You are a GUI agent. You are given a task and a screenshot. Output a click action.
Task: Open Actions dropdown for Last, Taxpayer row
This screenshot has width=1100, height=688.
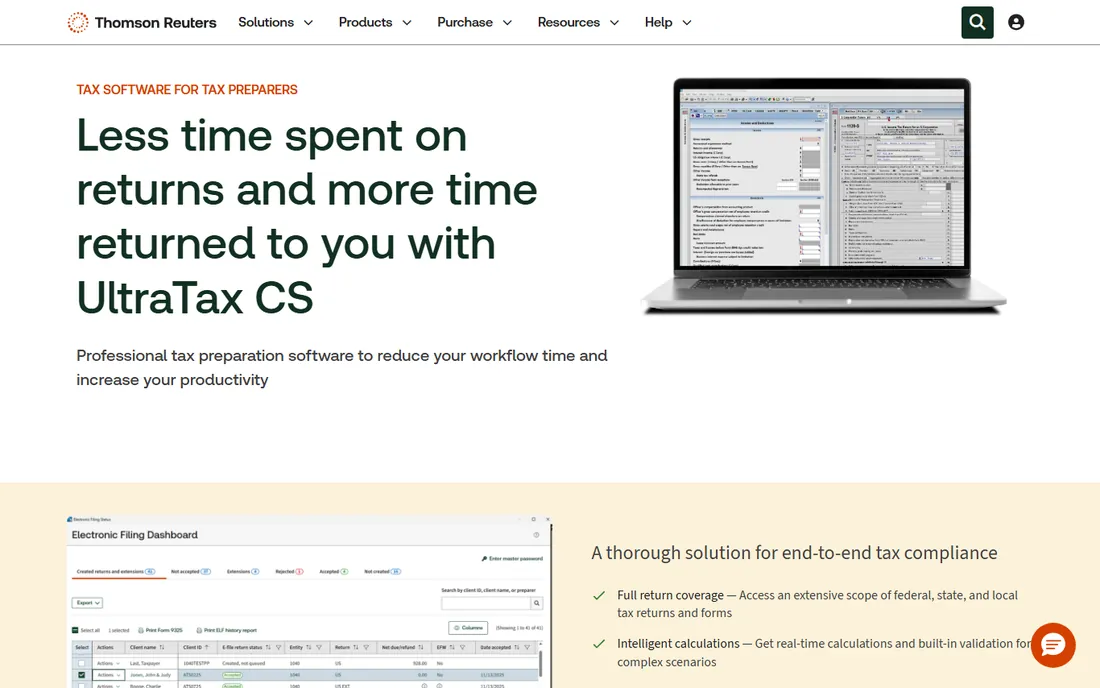point(109,663)
